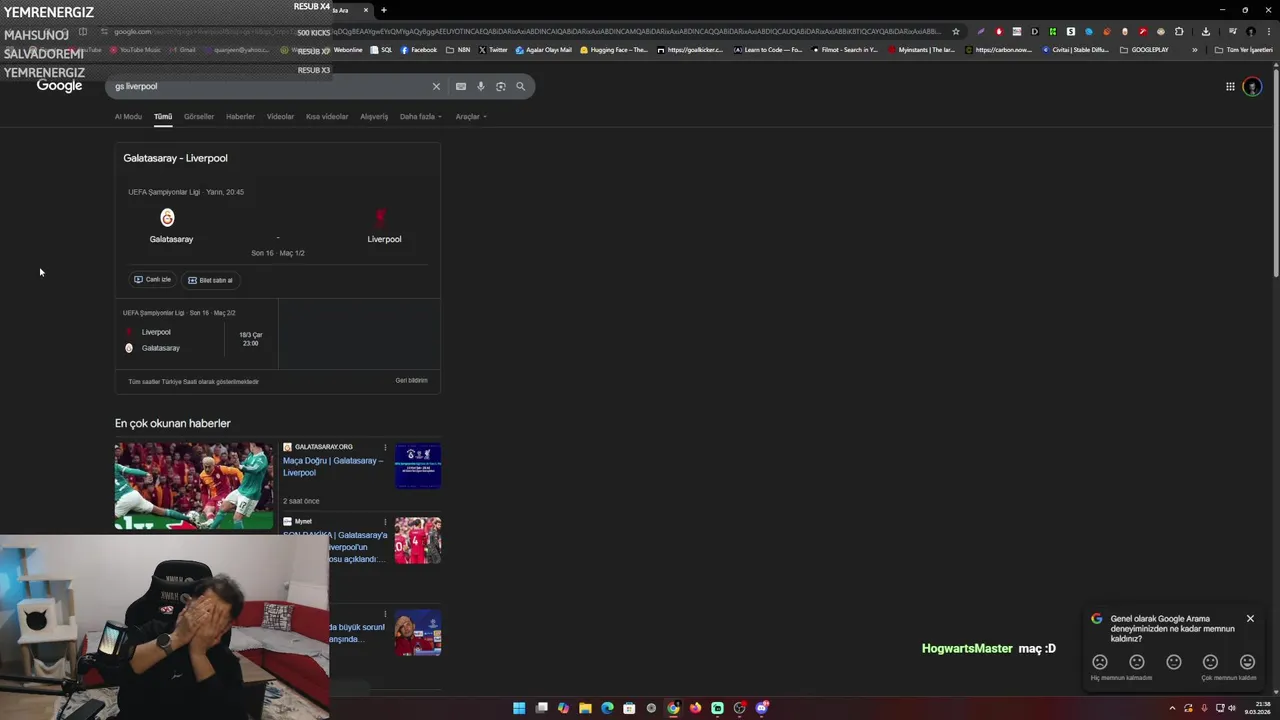Open Microsoft Edge from the taskbar

coord(607,708)
